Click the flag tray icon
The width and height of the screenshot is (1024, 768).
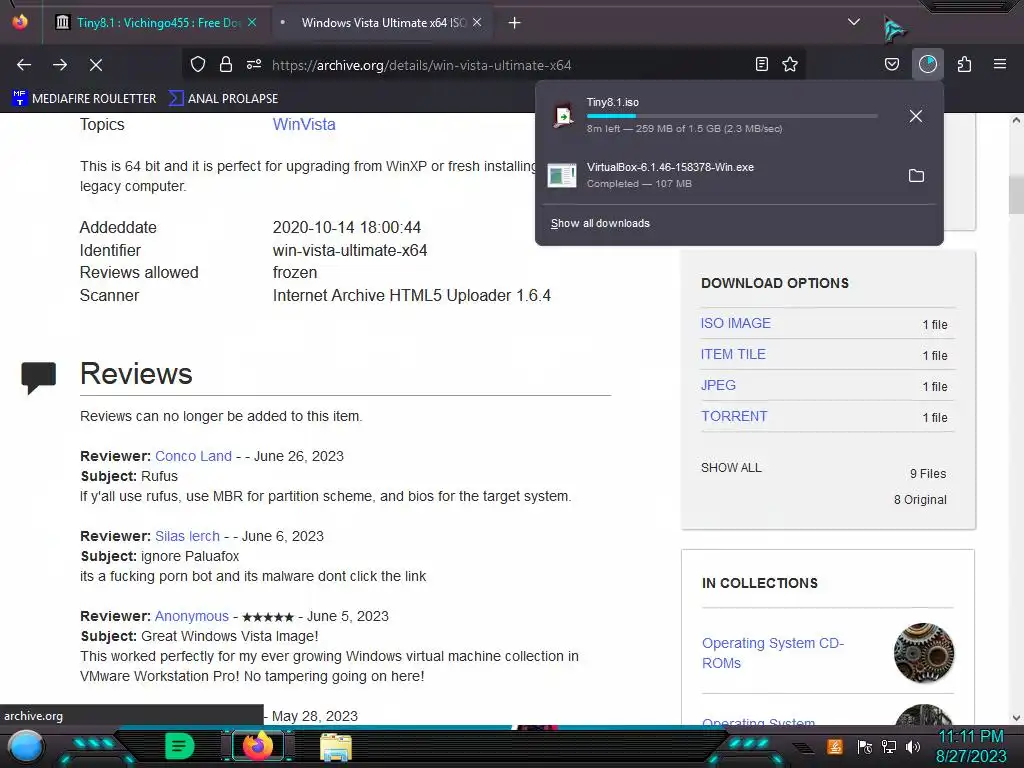tap(865, 746)
